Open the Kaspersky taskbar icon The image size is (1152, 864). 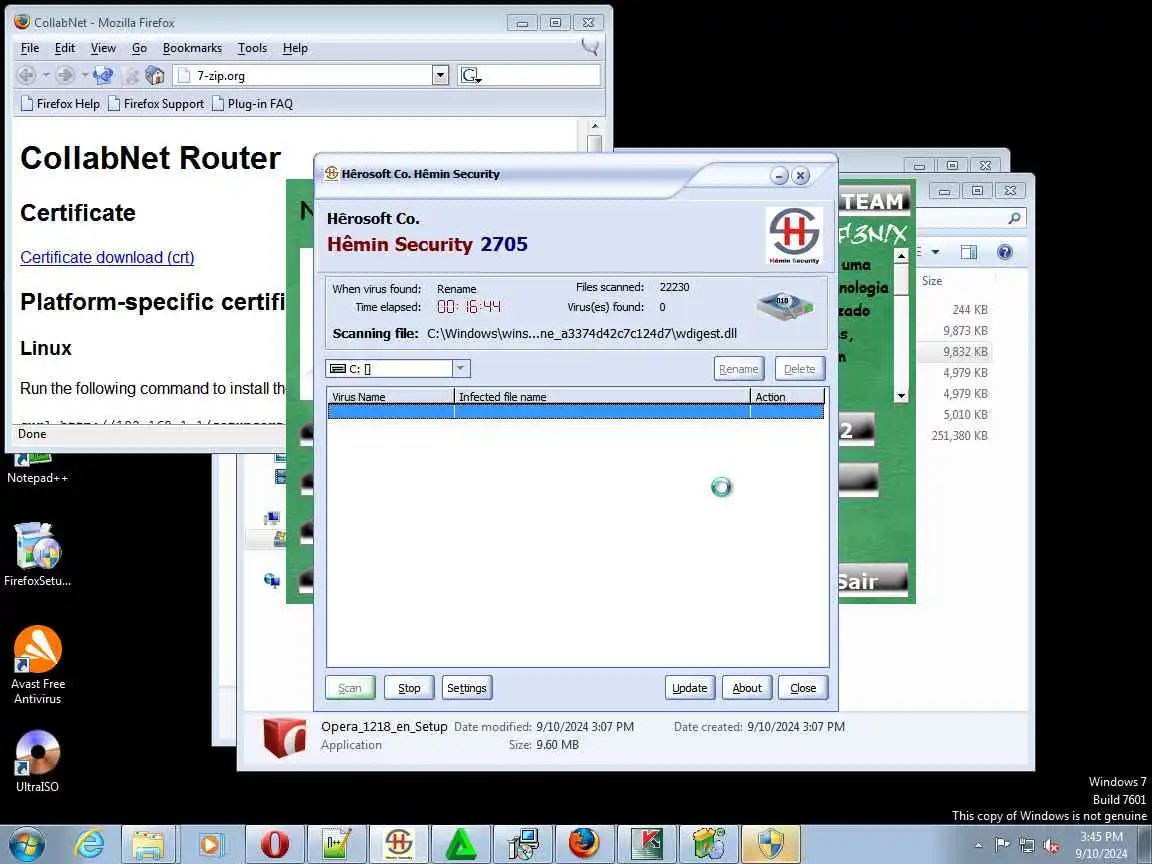[x=647, y=844]
